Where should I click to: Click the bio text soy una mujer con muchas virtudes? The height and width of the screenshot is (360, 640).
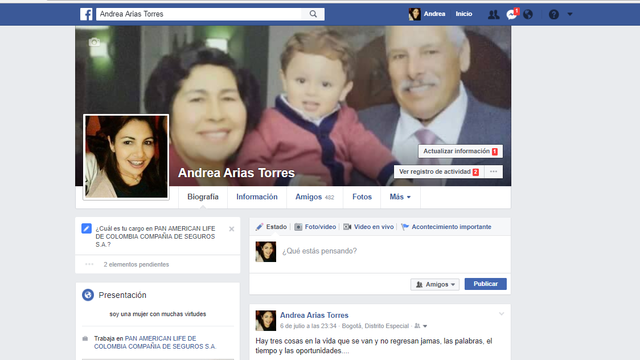click(x=158, y=314)
